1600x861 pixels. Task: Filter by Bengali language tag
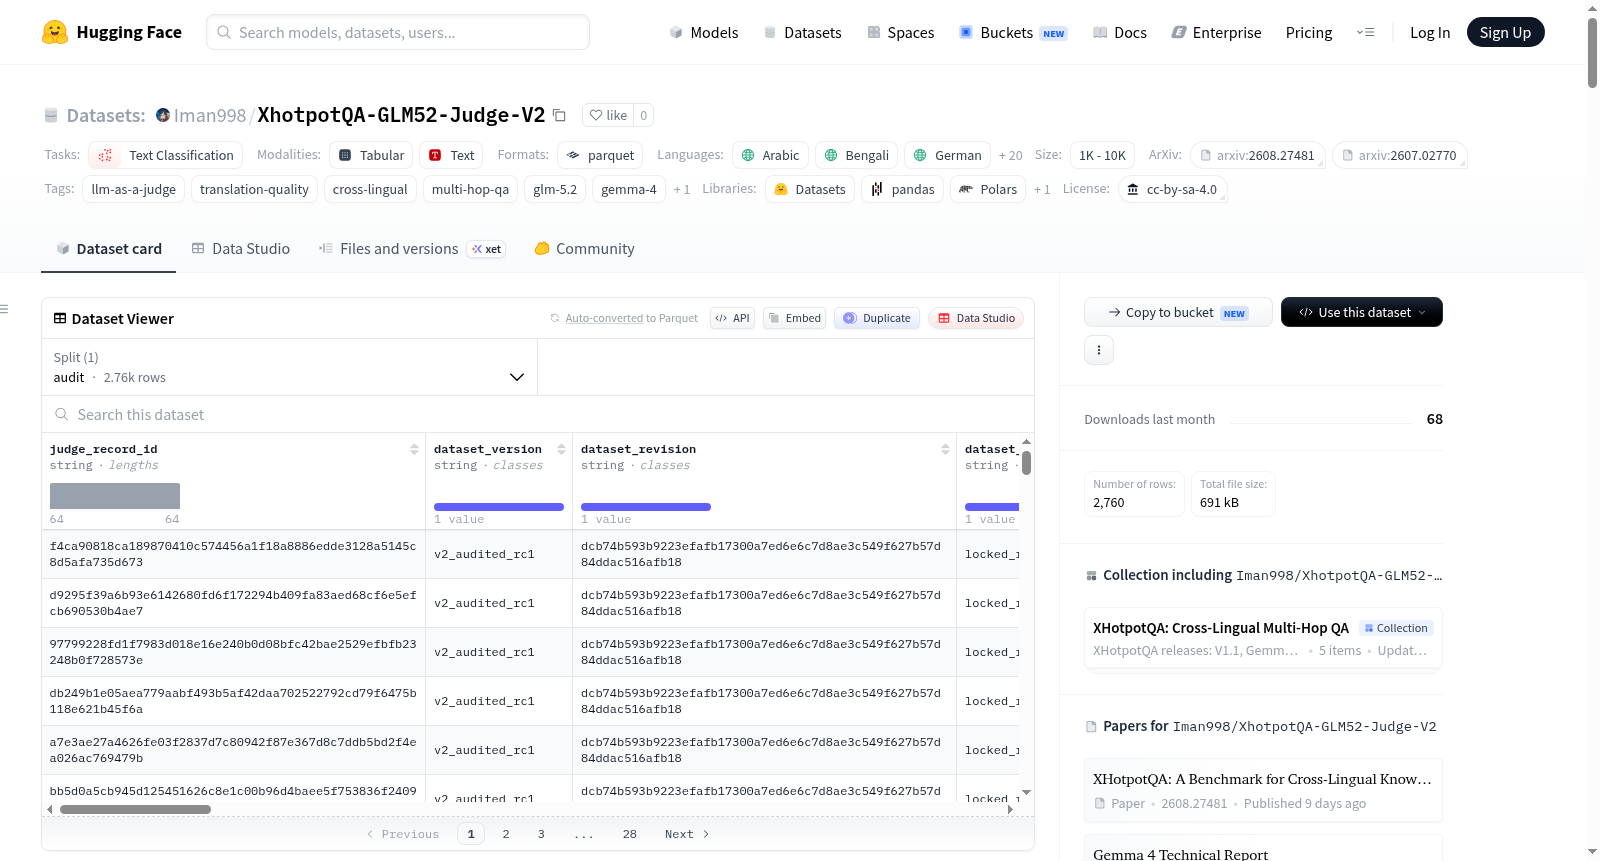pyautogui.click(x=856, y=155)
